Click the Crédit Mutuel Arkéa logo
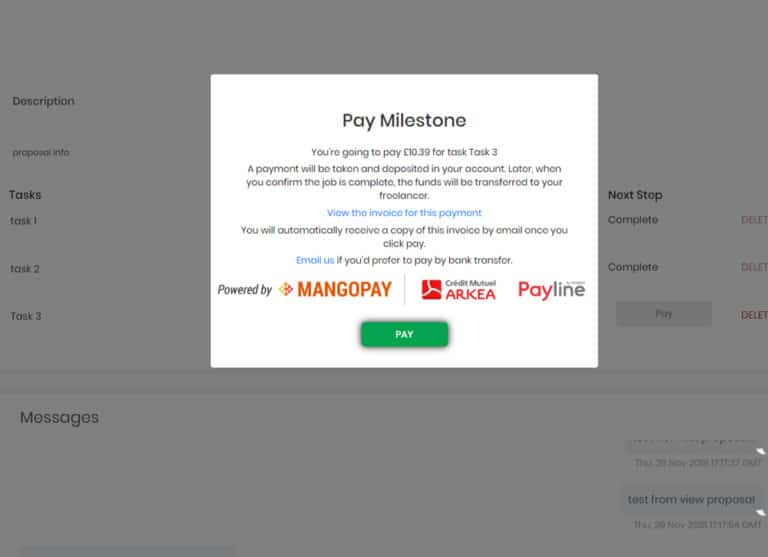Image resolution: width=768 pixels, height=557 pixels. tap(458, 290)
